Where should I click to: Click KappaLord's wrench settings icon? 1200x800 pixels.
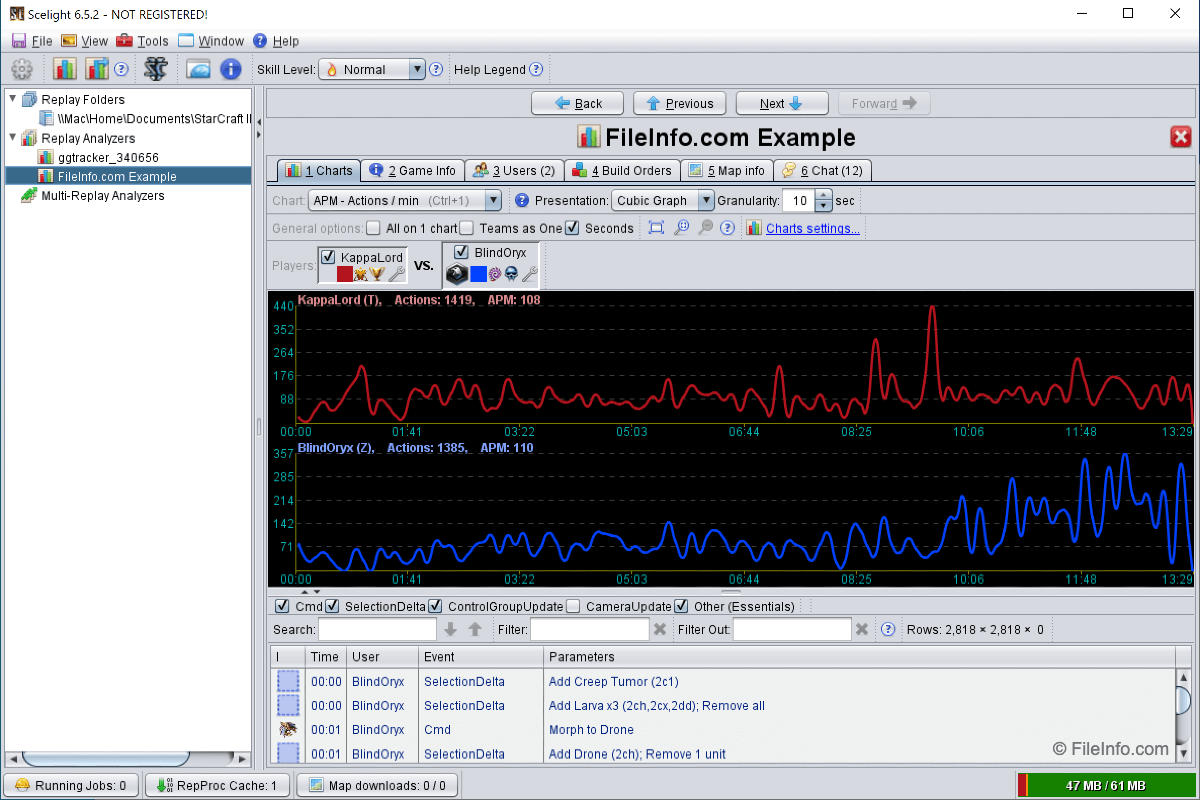click(x=397, y=274)
